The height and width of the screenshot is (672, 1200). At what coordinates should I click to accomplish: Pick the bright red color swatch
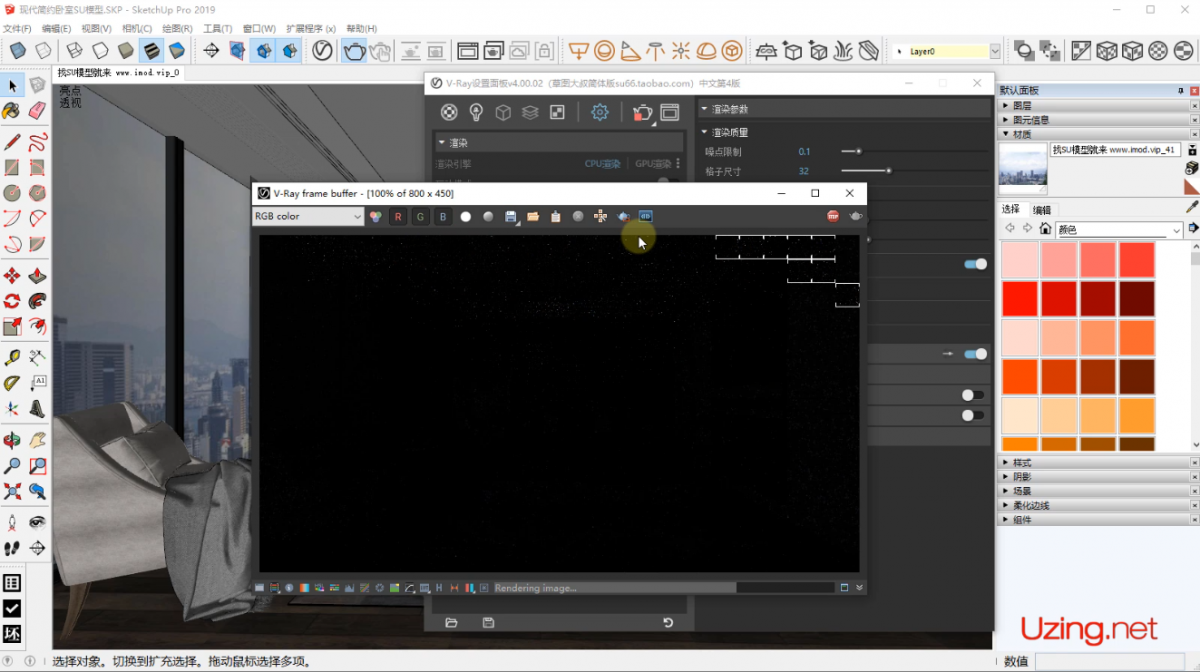1020,298
